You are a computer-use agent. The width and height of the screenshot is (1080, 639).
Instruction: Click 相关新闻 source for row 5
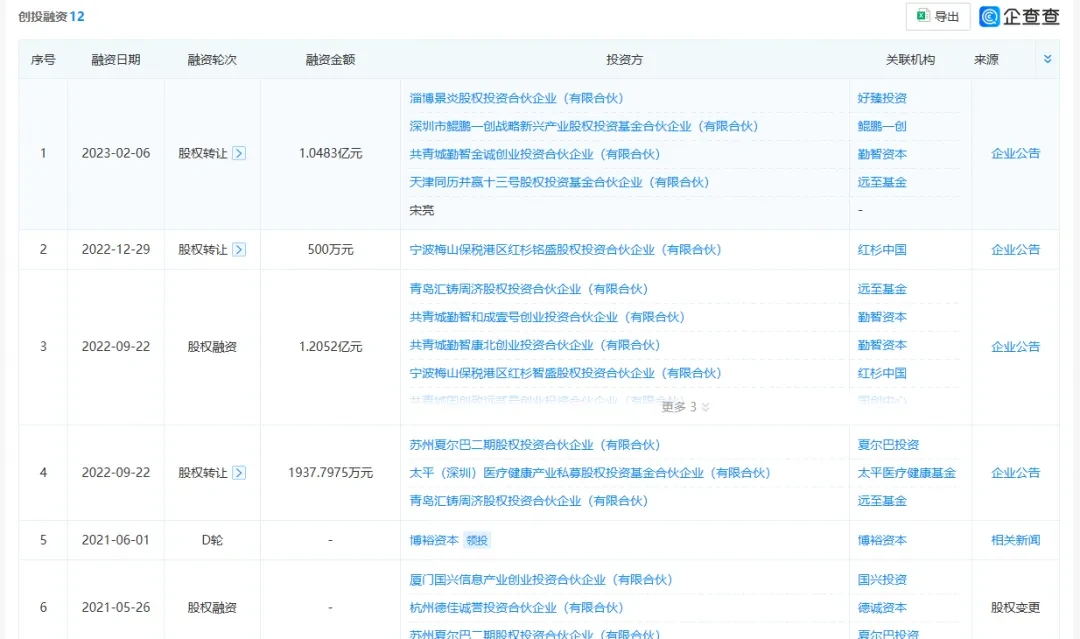pyautogui.click(x=1015, y=541)
